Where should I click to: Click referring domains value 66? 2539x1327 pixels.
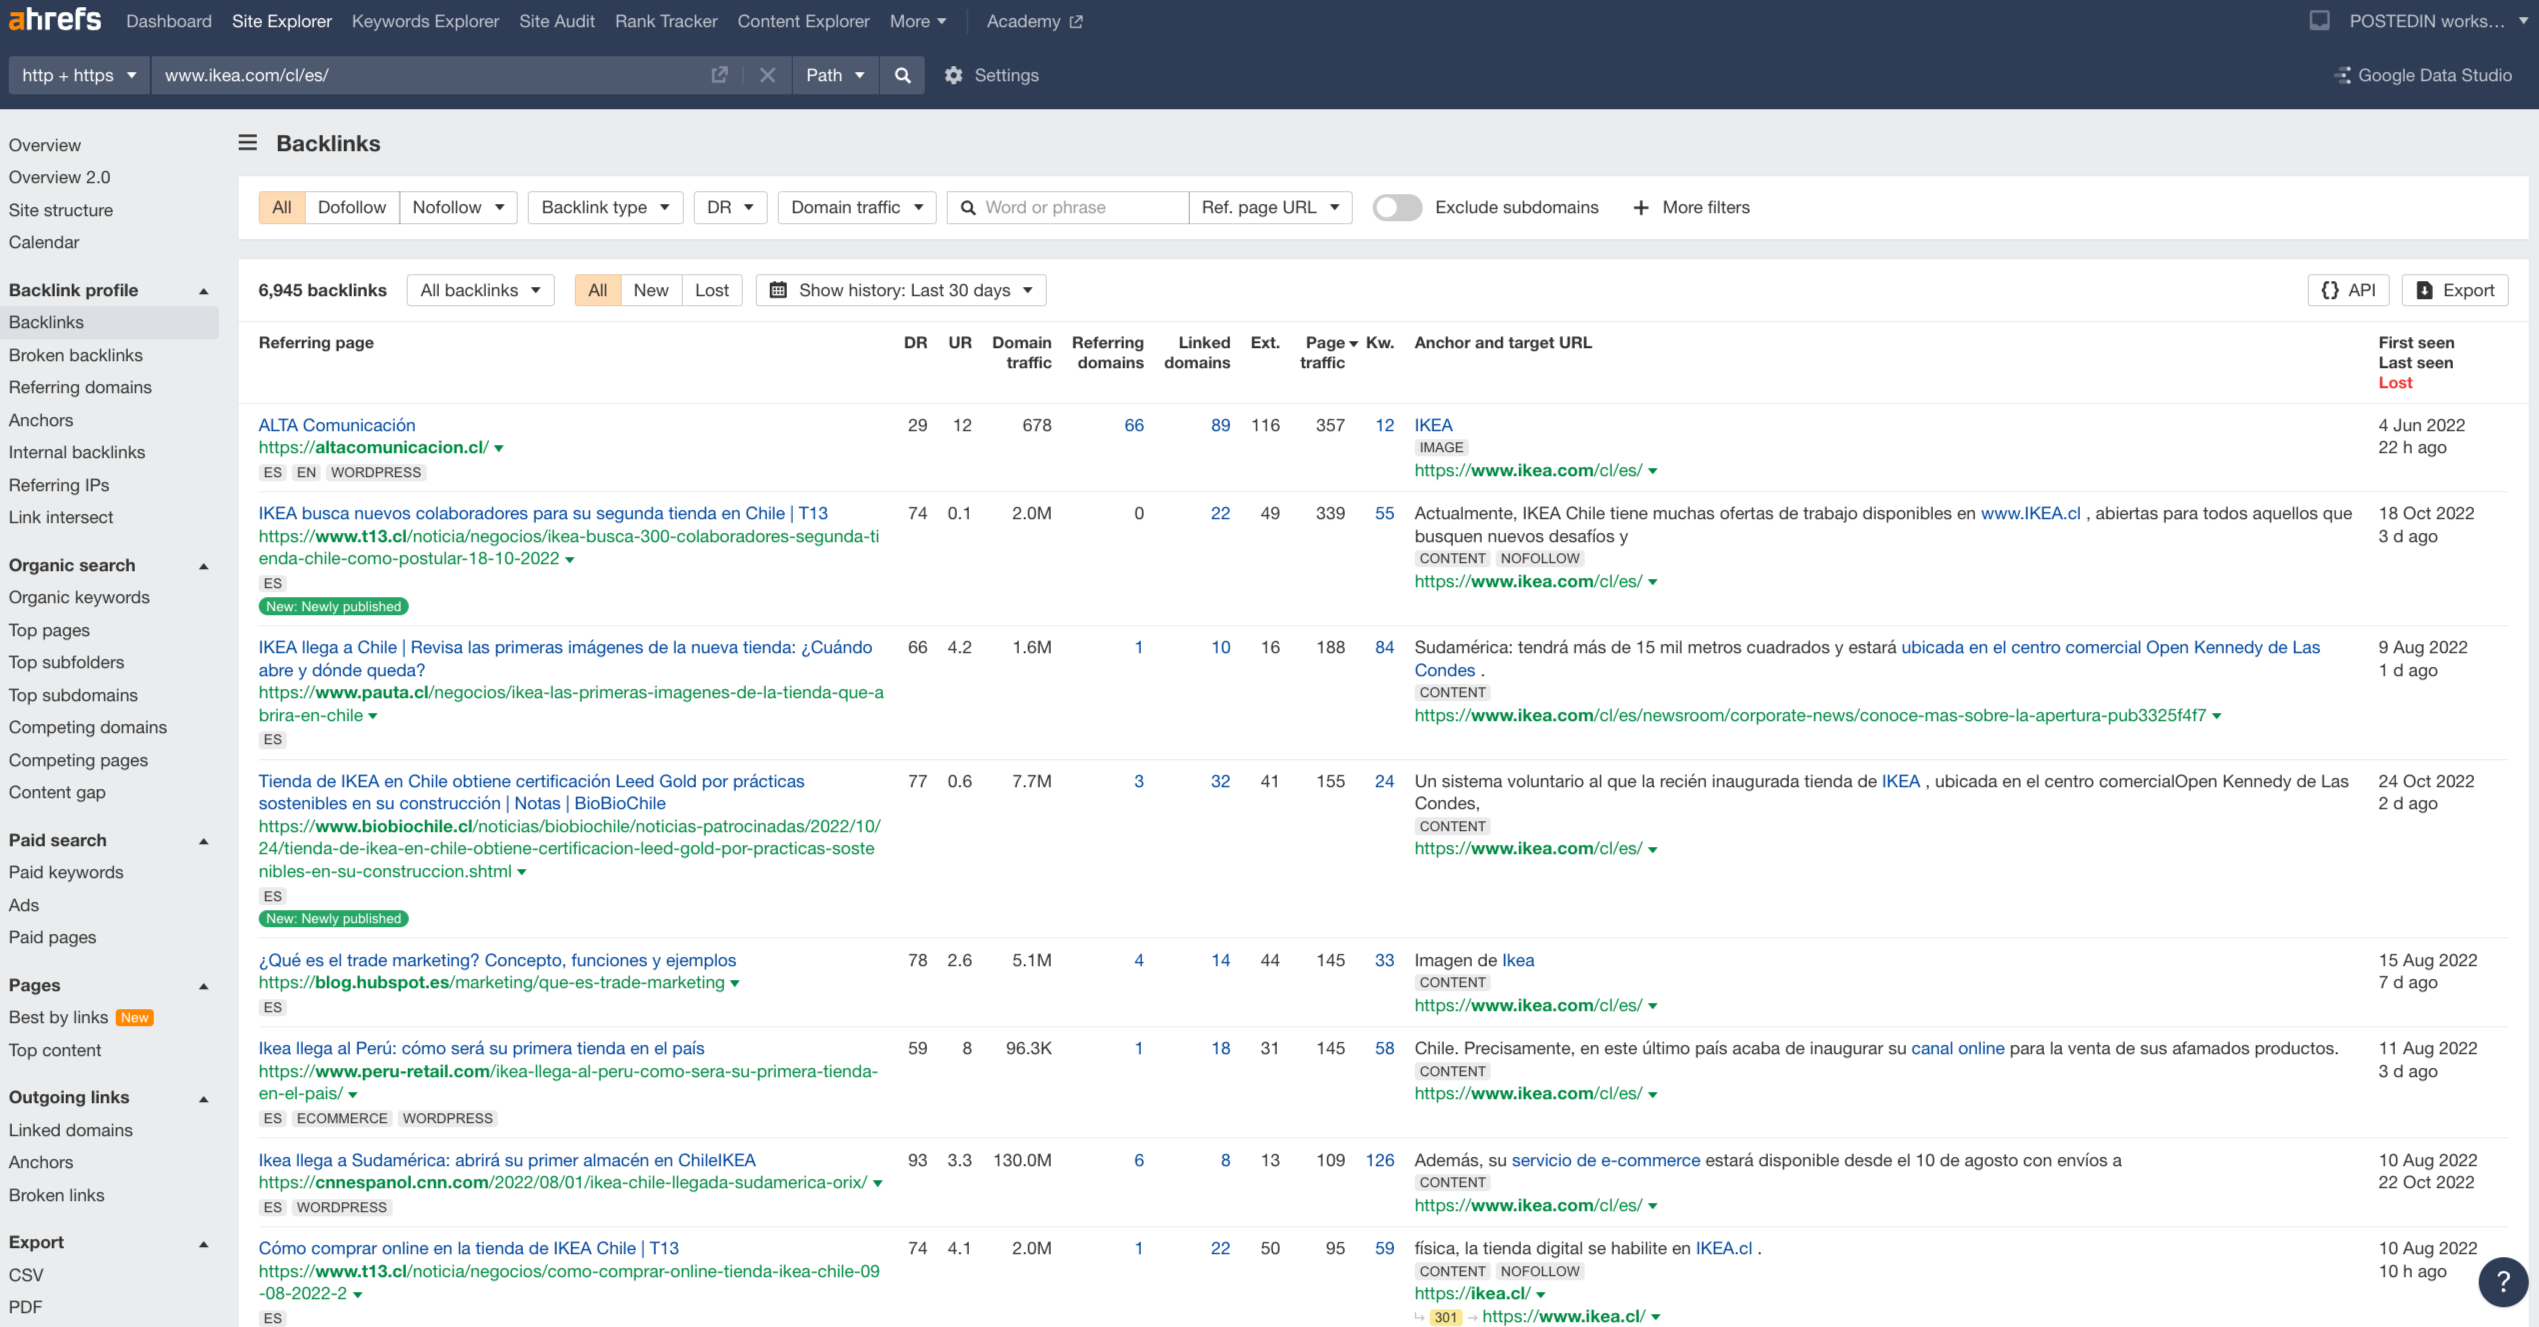[1134, 425]
